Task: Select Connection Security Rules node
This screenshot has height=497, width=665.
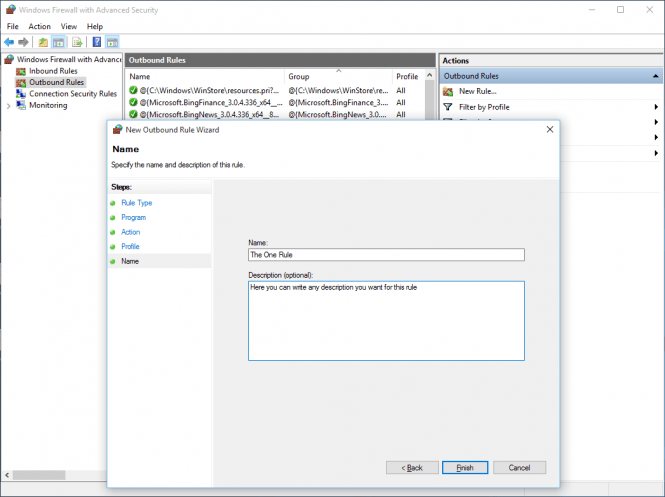Action: 72,94
